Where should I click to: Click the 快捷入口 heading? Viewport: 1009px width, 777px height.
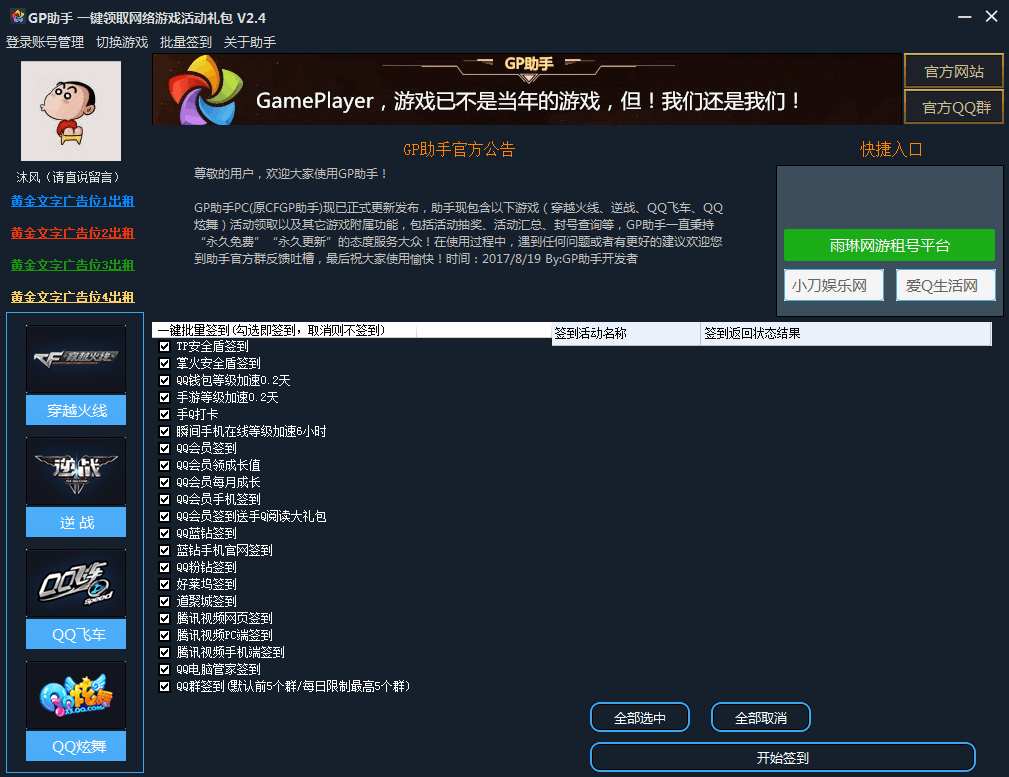[x=891, y=149]
